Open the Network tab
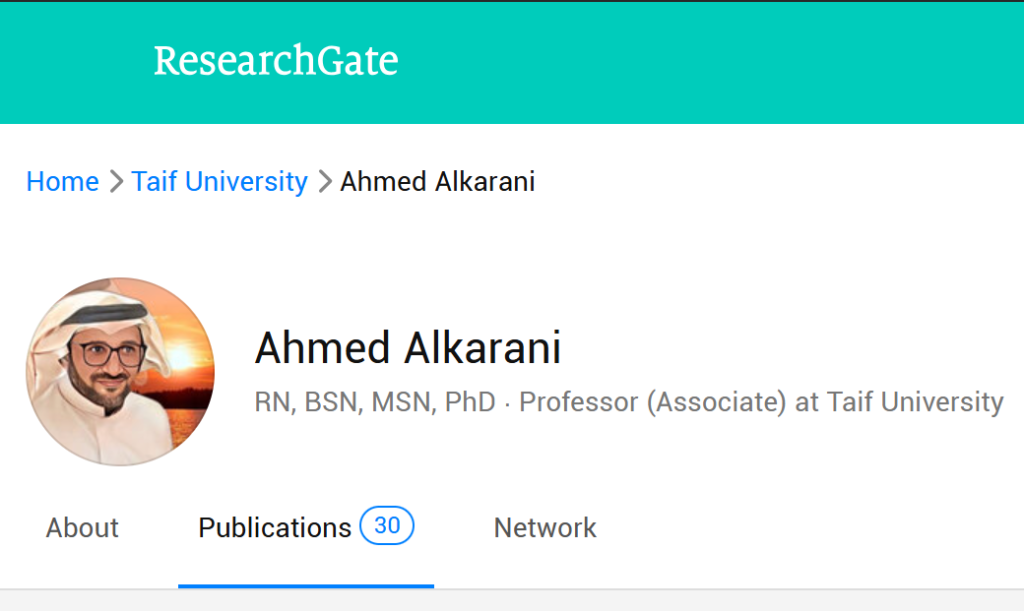 545,528
